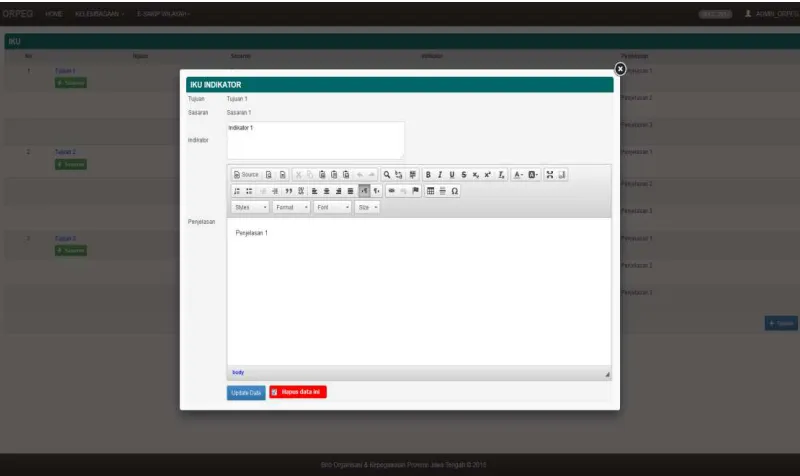The height and width of the screenshot is (476, 800).
Task: Open Find with the magnifier icon
Action: pos(387,174)
